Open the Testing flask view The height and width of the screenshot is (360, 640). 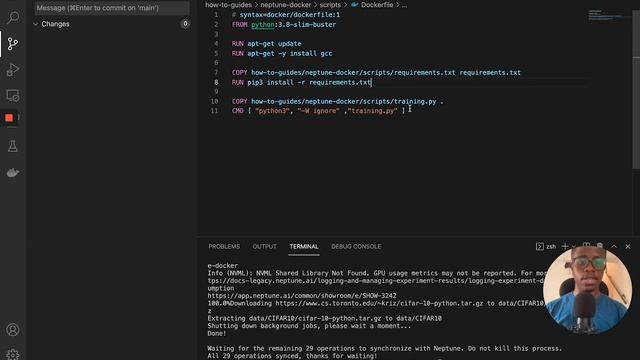13,146
